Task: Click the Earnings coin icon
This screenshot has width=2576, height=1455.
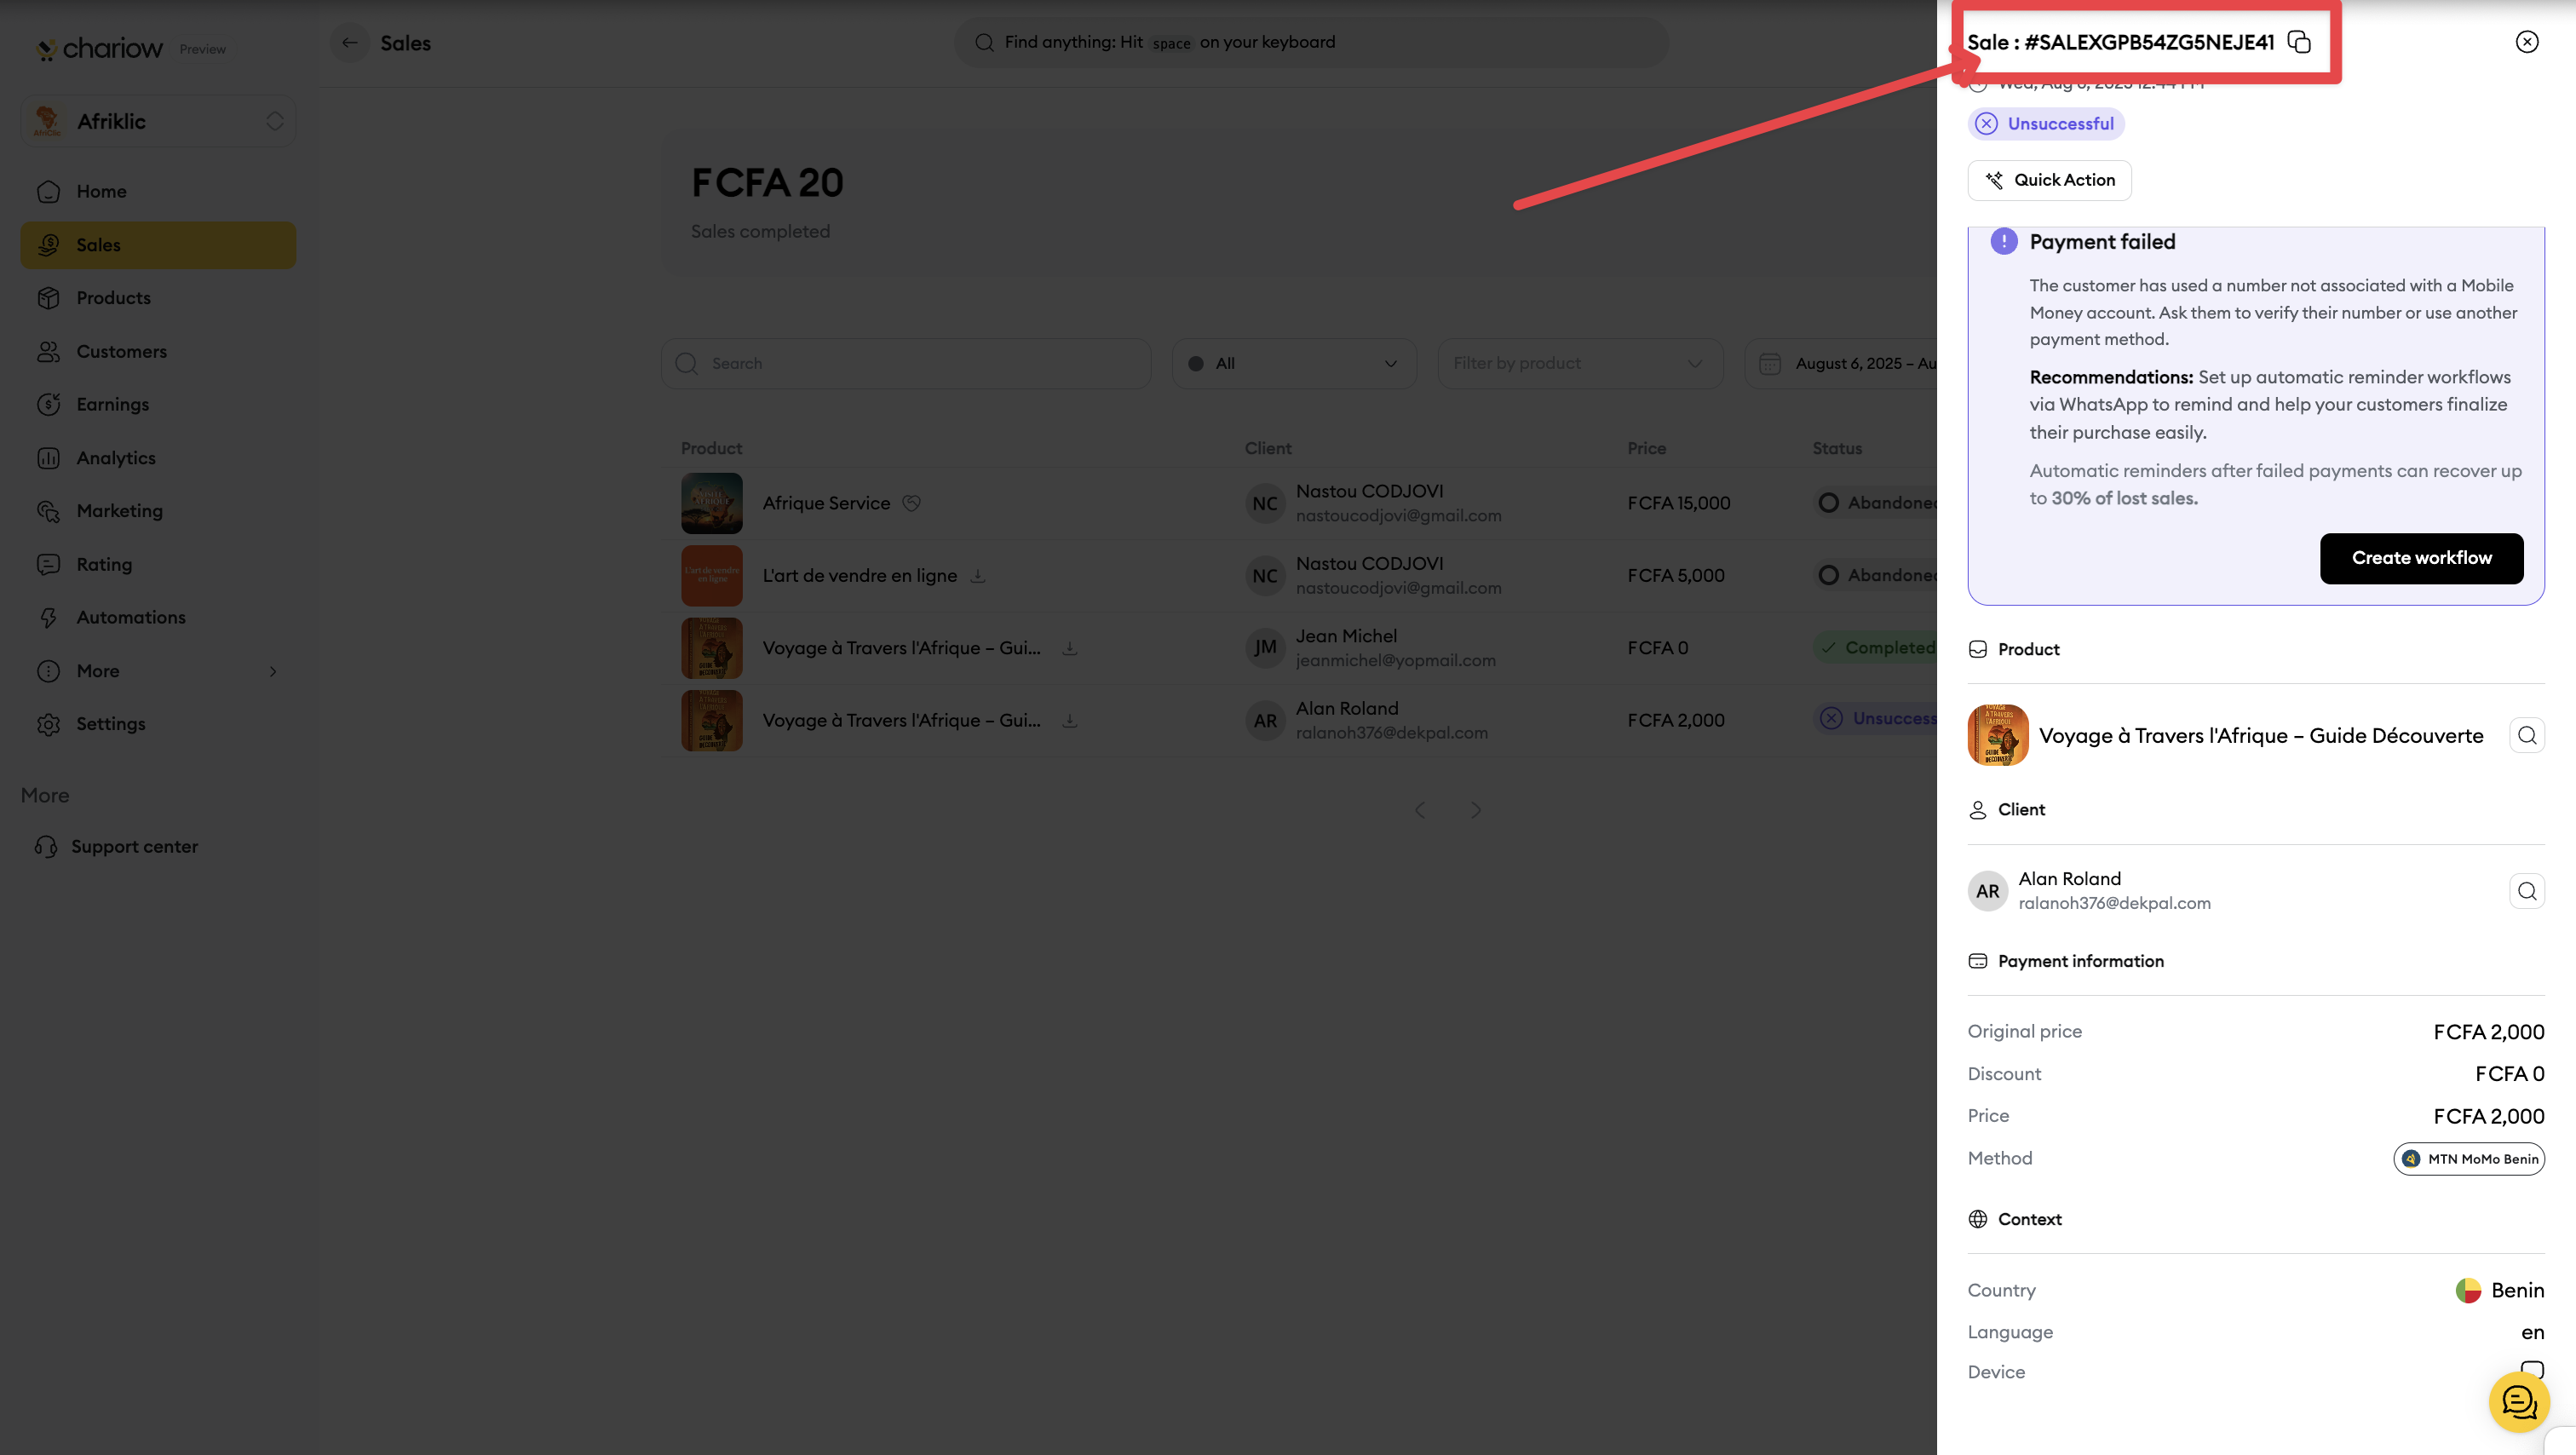Action: pos(48,404)
